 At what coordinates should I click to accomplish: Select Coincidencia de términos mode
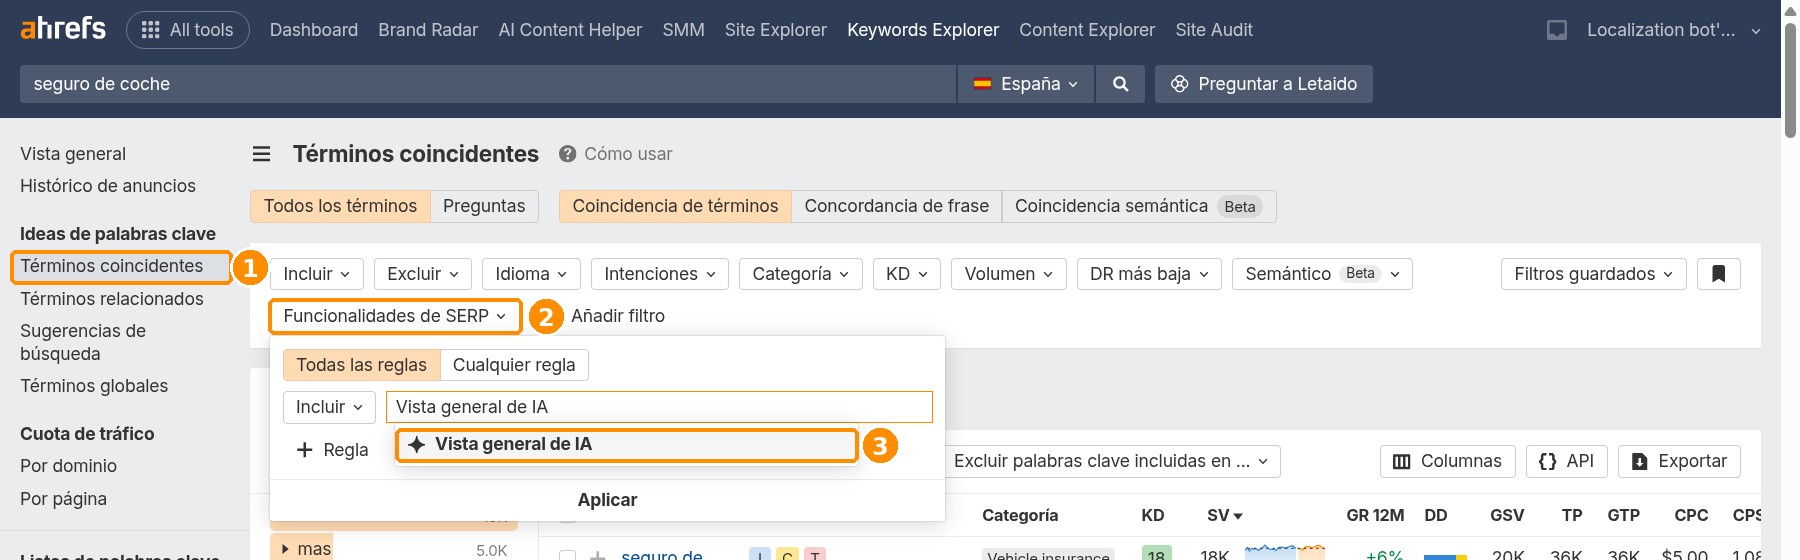[675, 206]
